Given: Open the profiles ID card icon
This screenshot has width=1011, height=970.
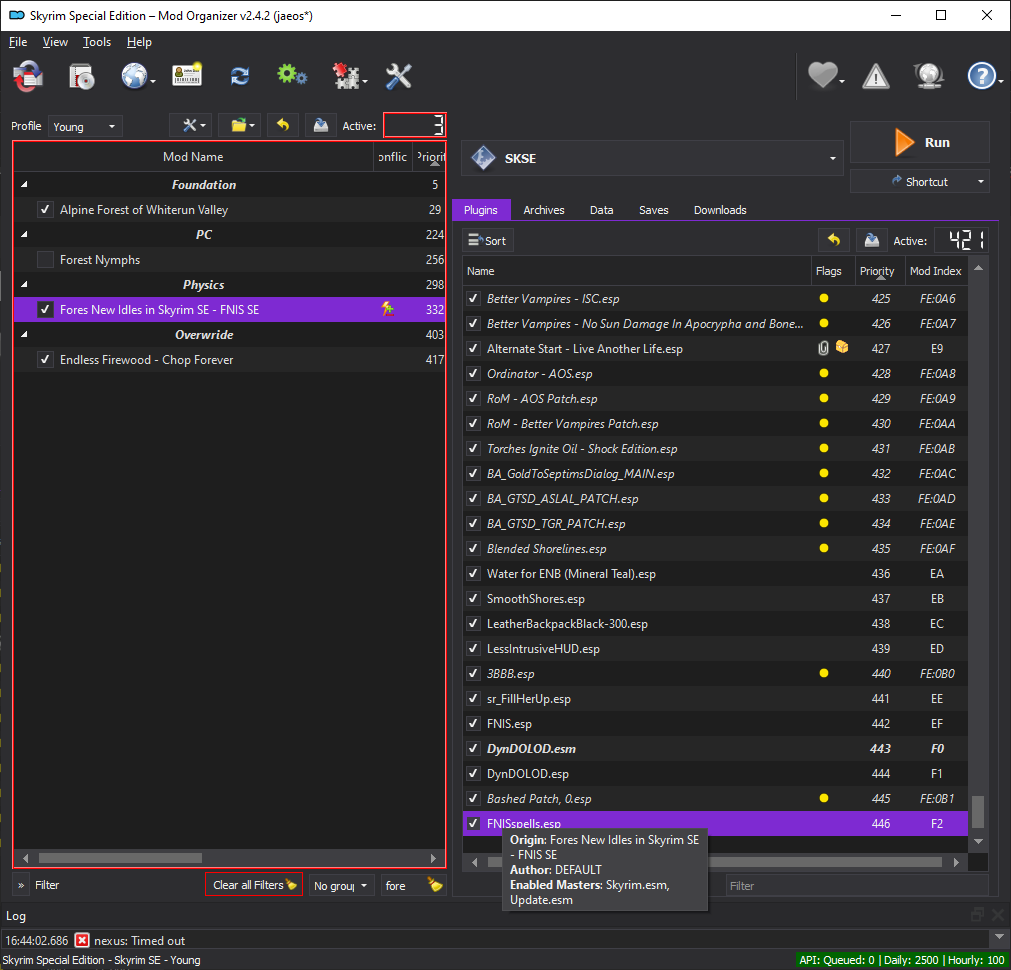Looking at the screenshot, I should tap(187, 75).
